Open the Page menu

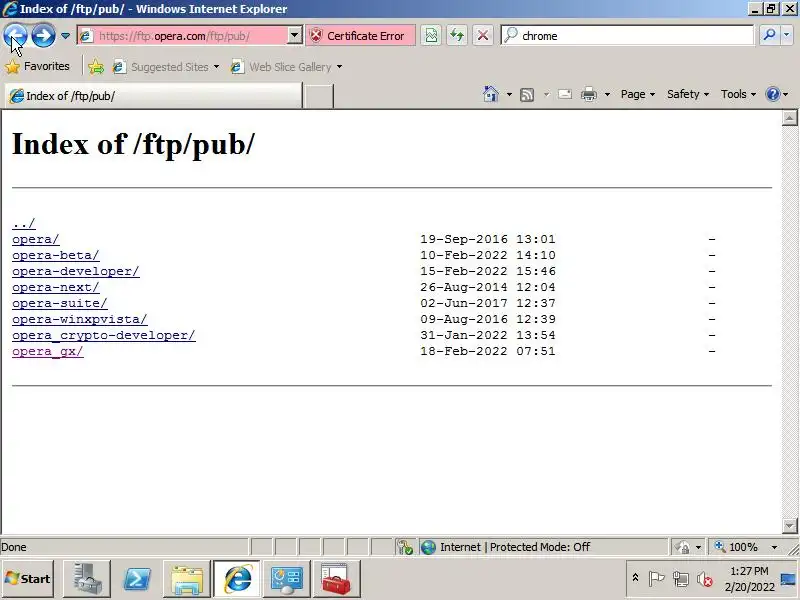637,94
